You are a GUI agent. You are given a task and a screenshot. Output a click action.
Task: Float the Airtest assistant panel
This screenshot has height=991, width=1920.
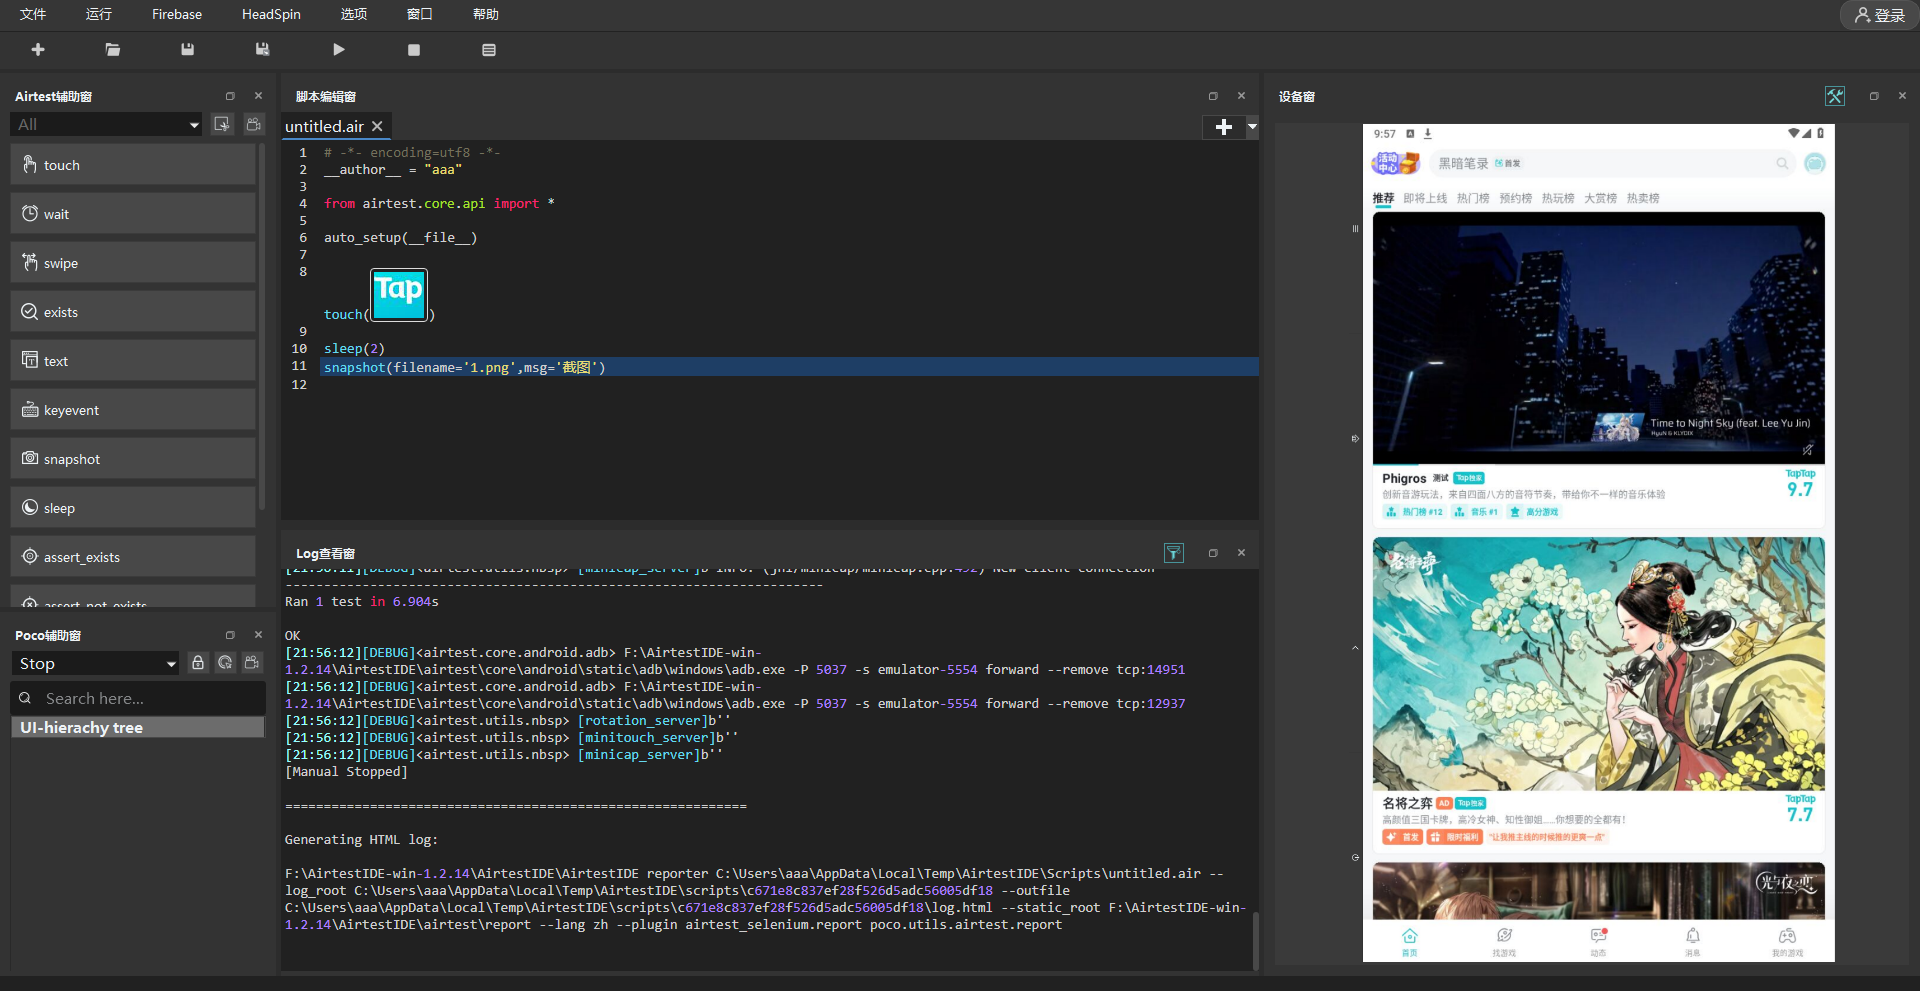pyautogui.click(x=230, y=96)
